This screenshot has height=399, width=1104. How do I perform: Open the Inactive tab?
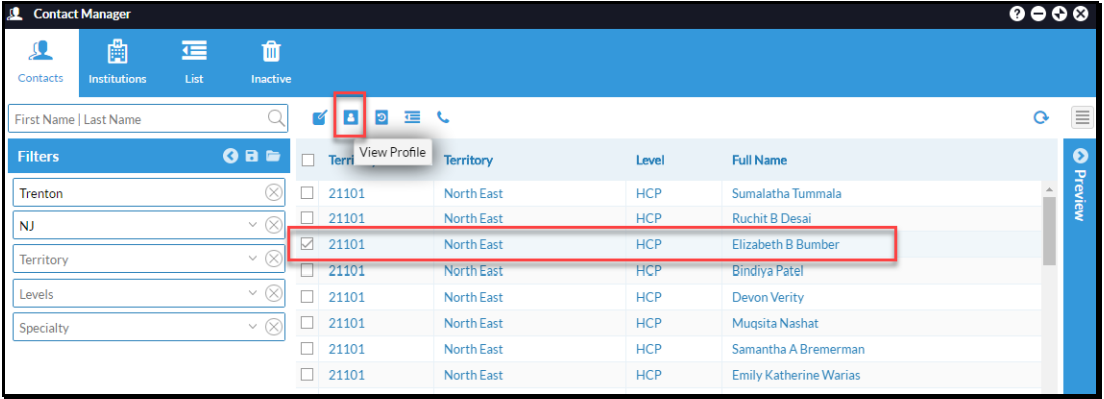(x=271, y=63)
